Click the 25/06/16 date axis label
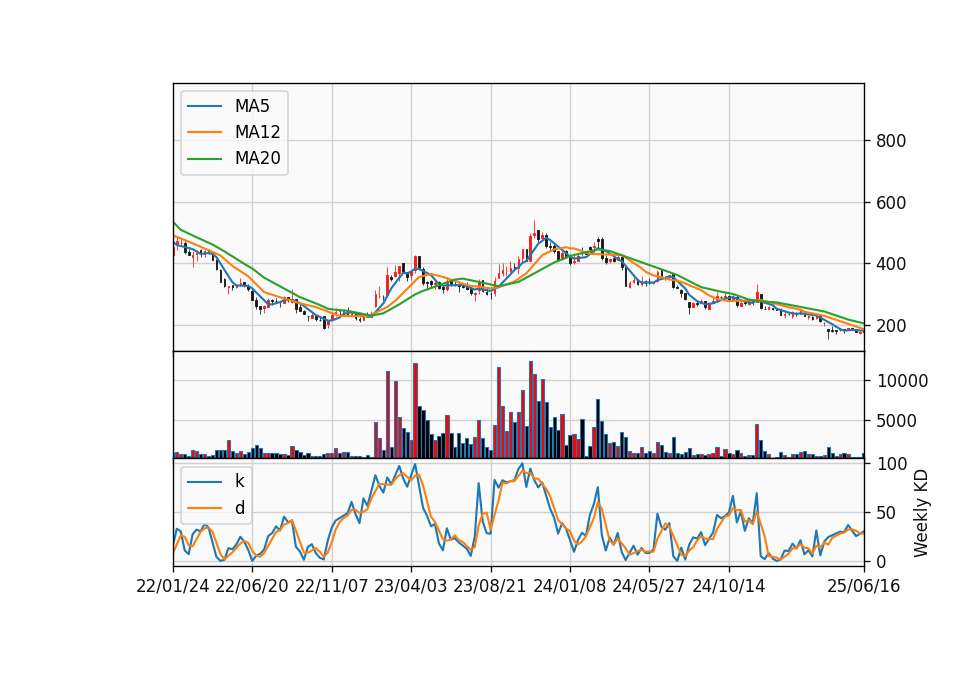960x690 pixels. click(864, 586)
